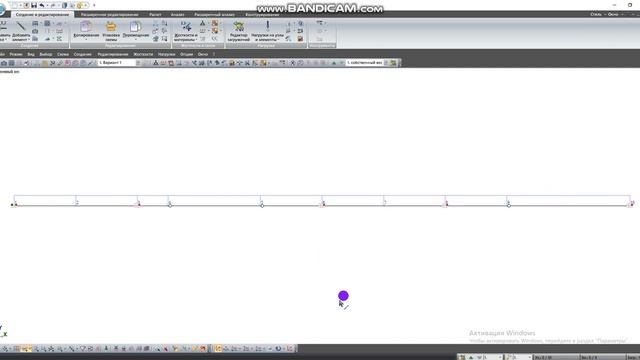Select the beam node labeled 7

[x=384, y=203]
